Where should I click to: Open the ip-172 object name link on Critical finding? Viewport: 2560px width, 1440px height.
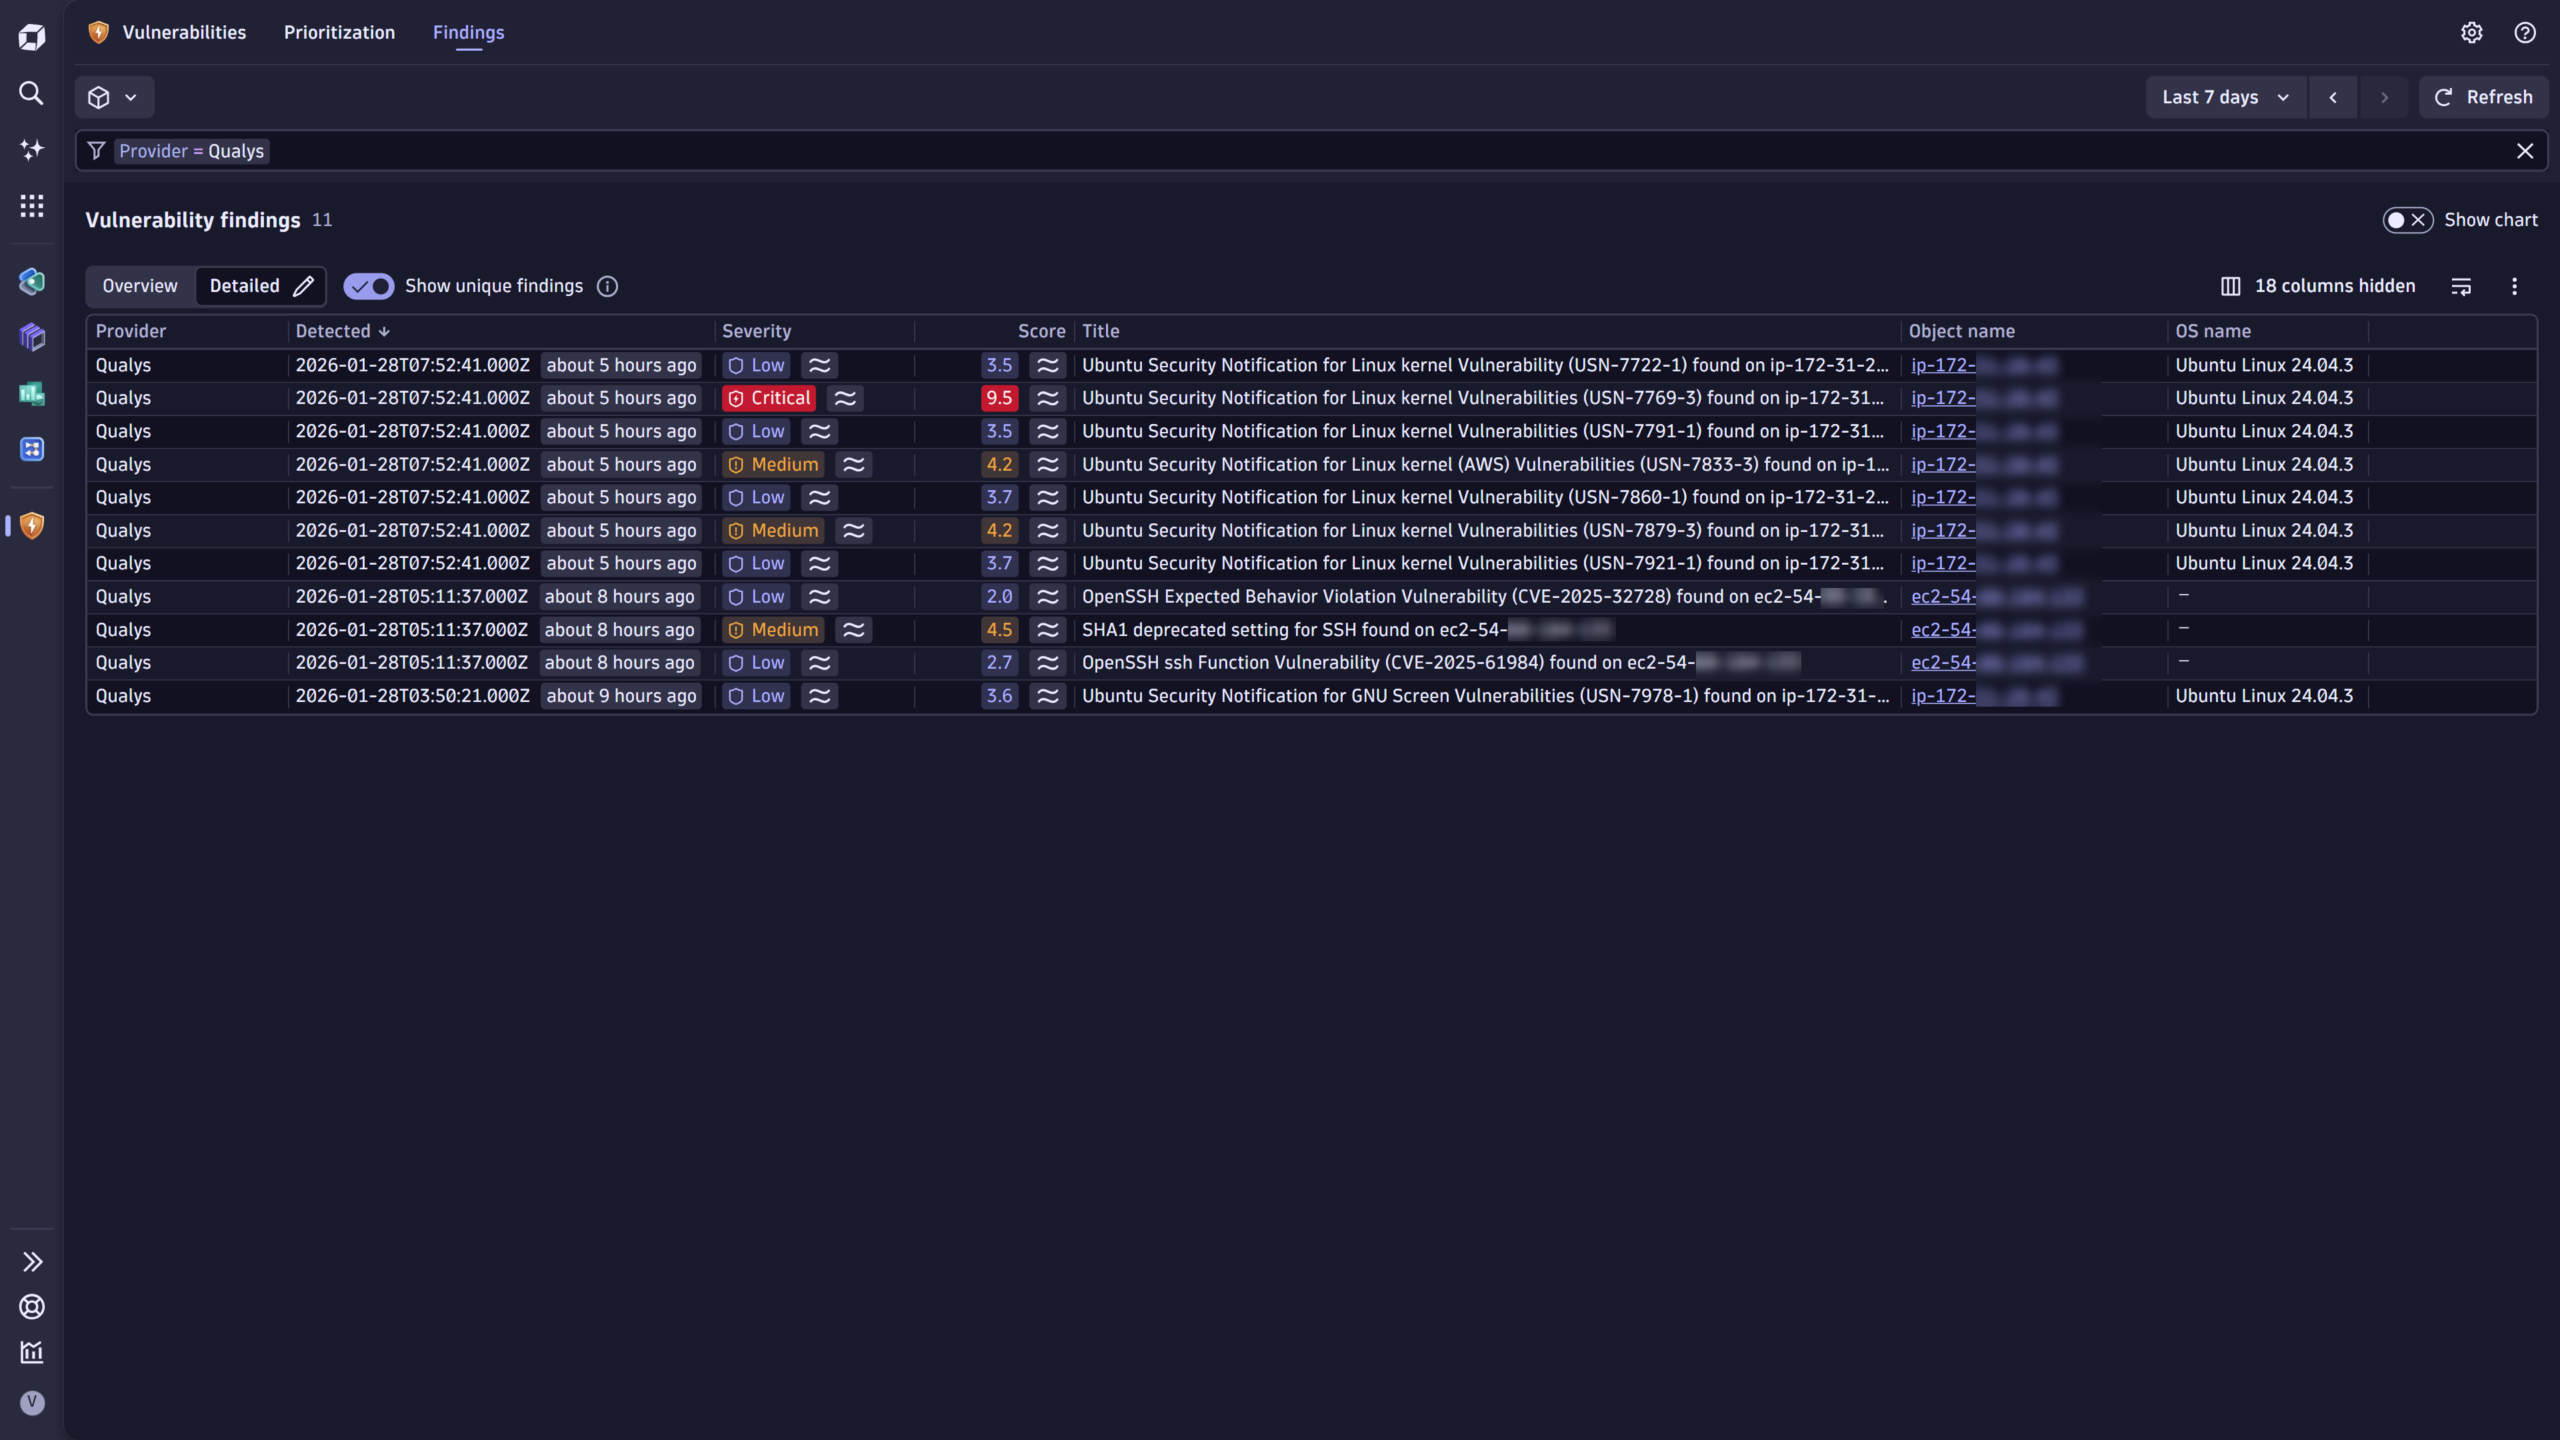tap(1944, 397)
